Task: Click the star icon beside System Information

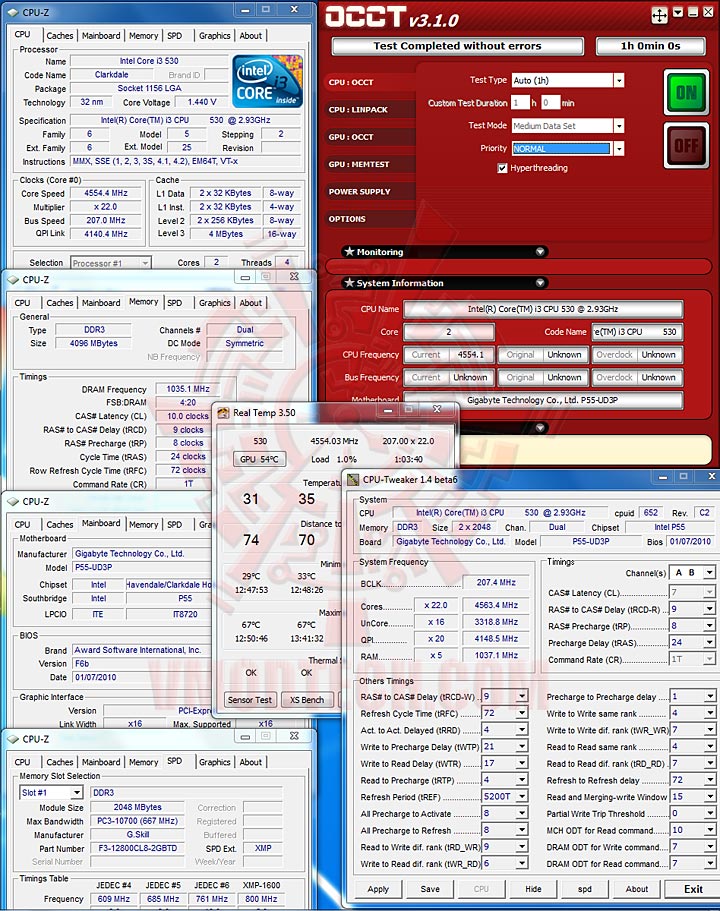Action: [x=349, y=283]
